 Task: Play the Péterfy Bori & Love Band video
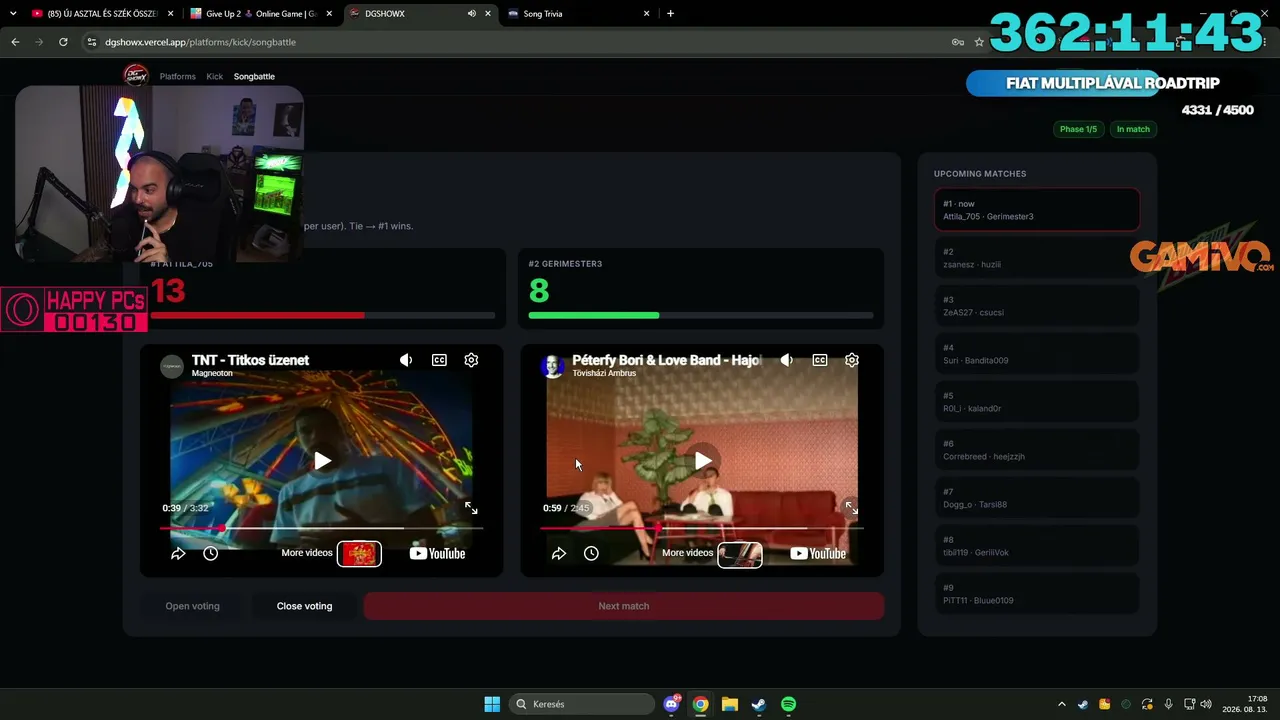click(703, 461)
